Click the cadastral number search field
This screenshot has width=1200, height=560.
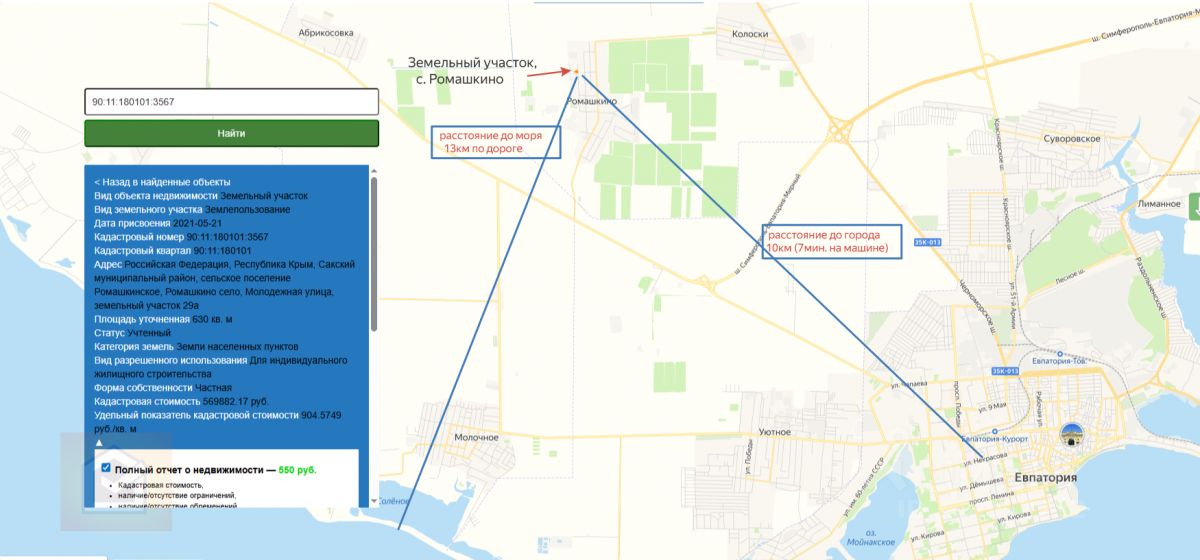(x=231, y=101)
